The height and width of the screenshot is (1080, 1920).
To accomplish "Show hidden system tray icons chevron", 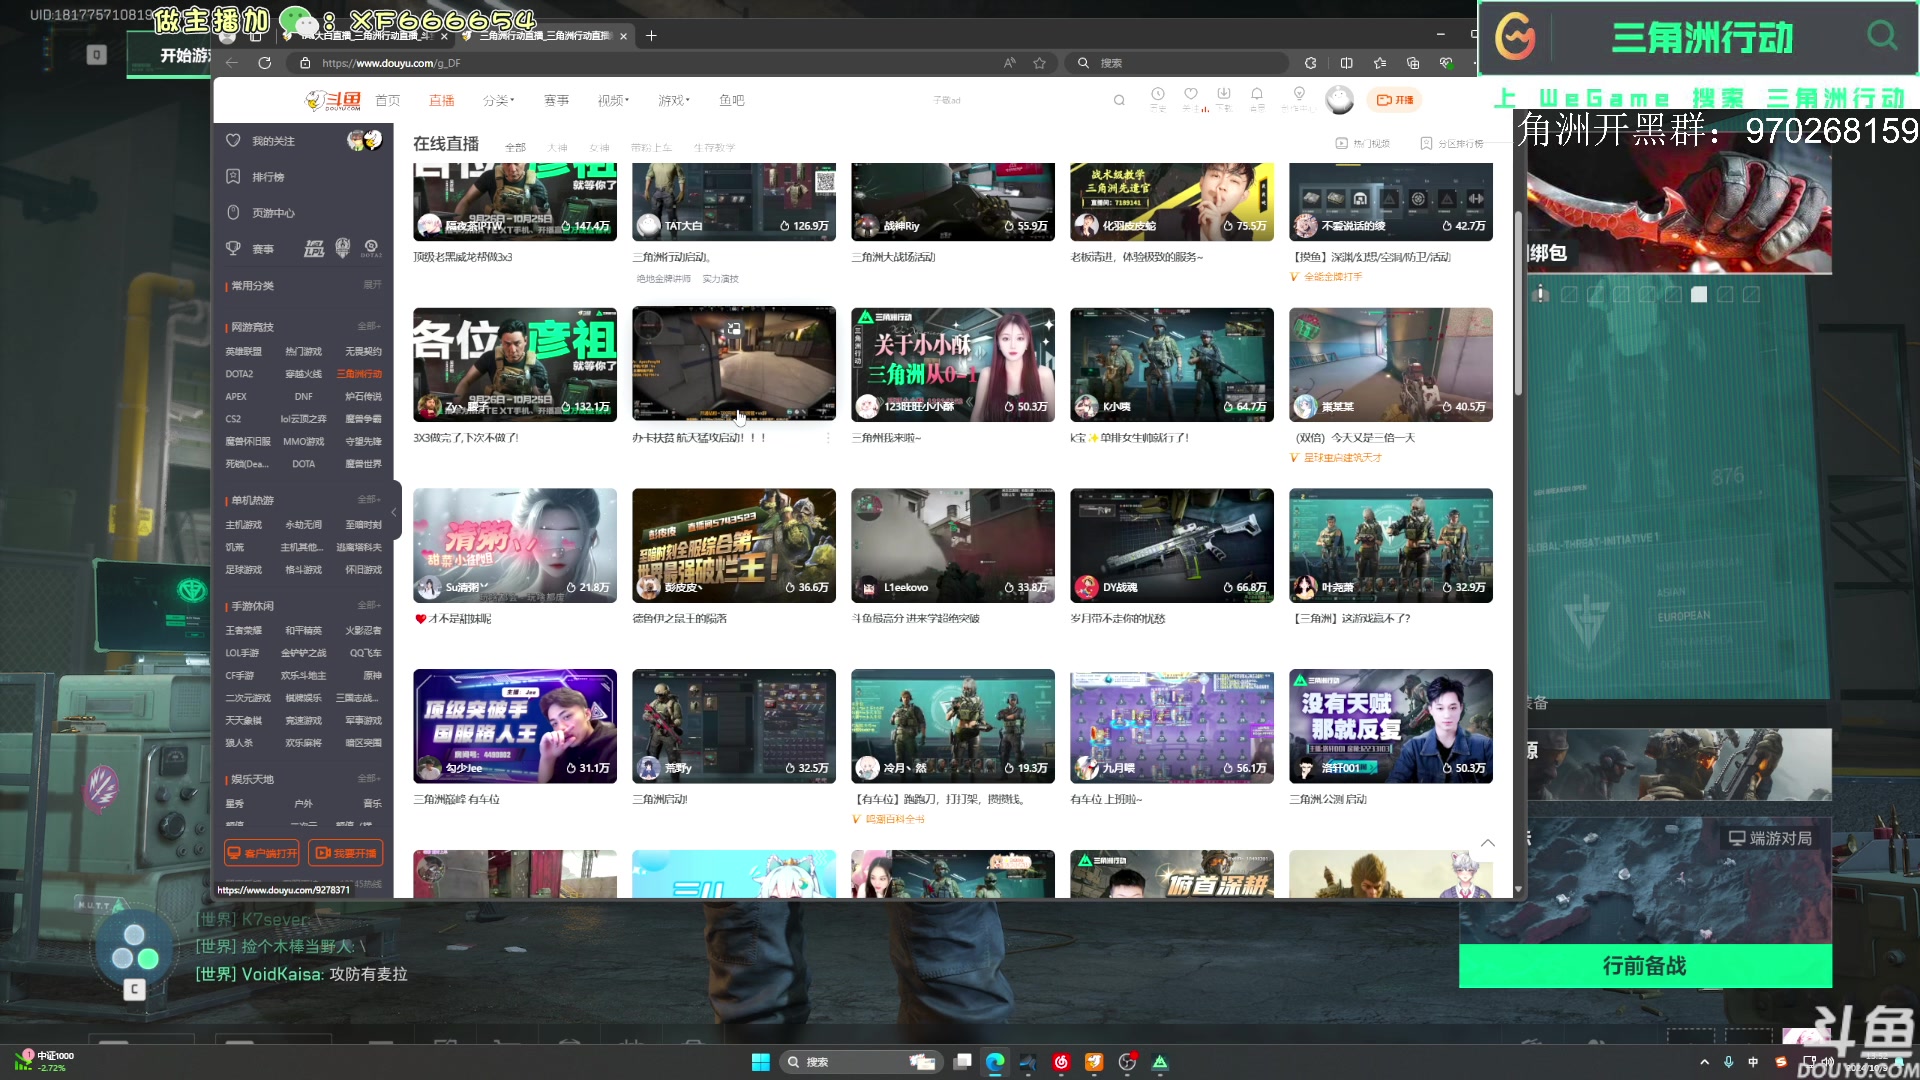I will tap(1704, 1062).
